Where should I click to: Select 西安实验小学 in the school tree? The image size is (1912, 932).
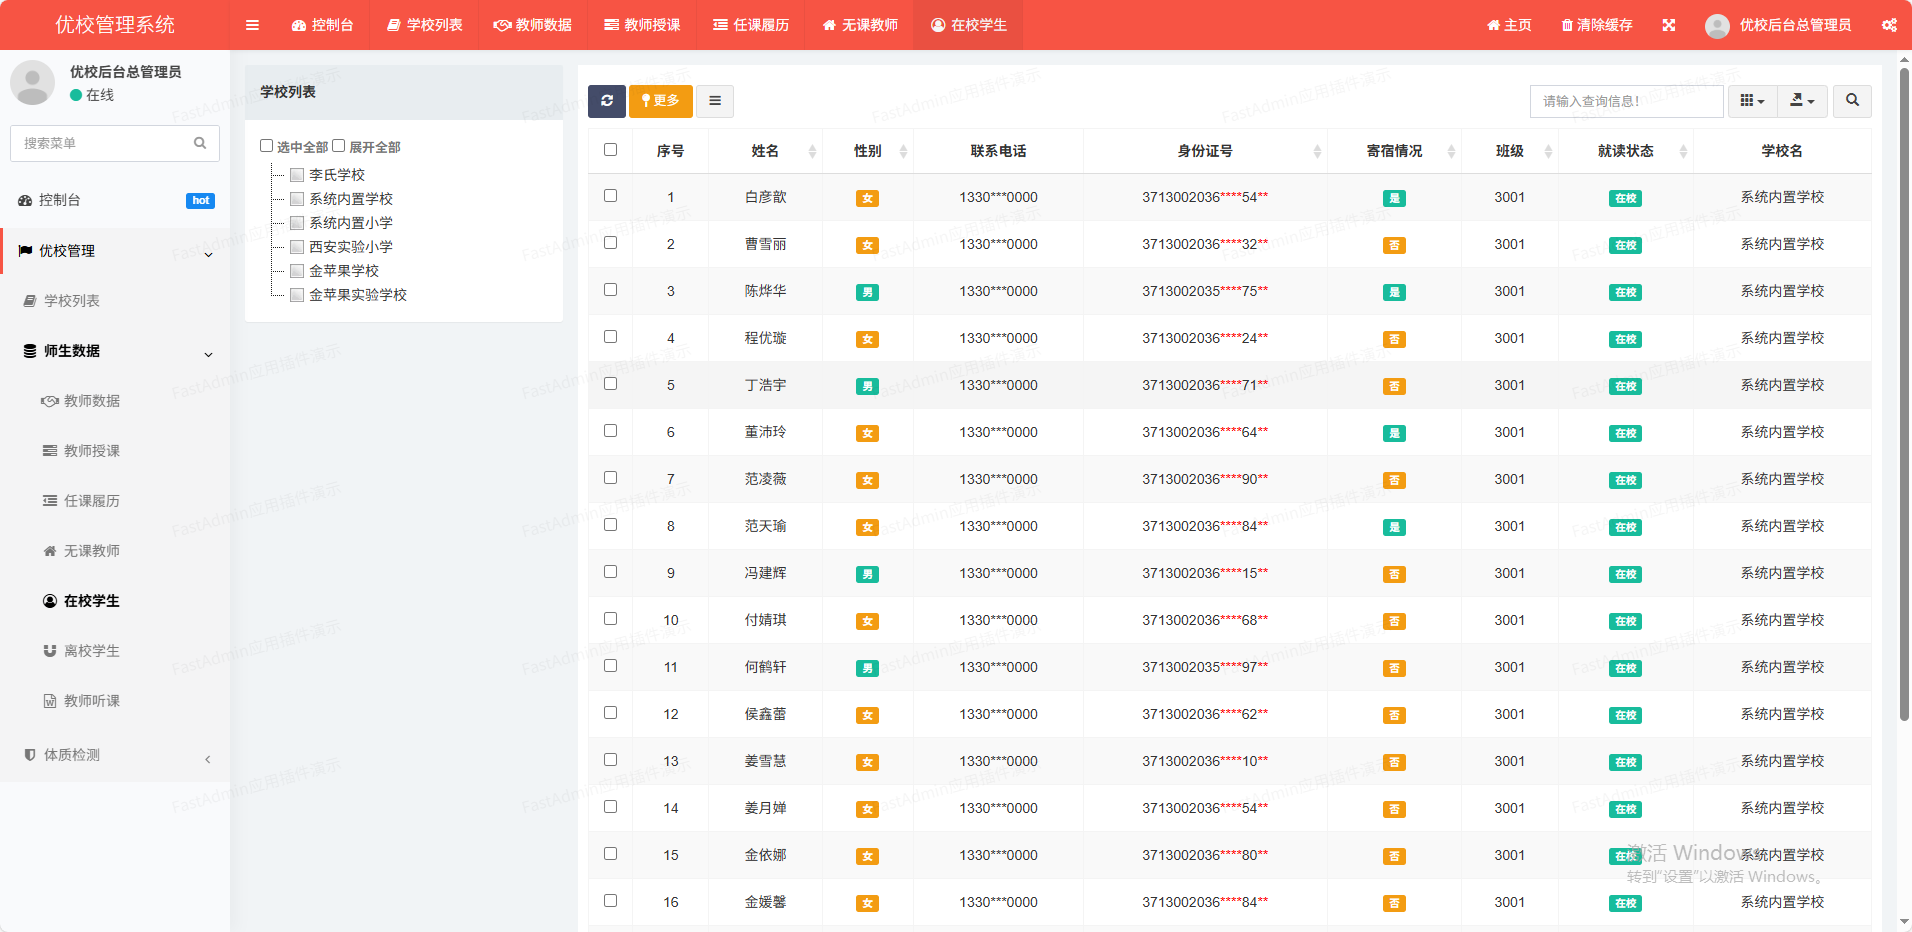click(350, 247)
